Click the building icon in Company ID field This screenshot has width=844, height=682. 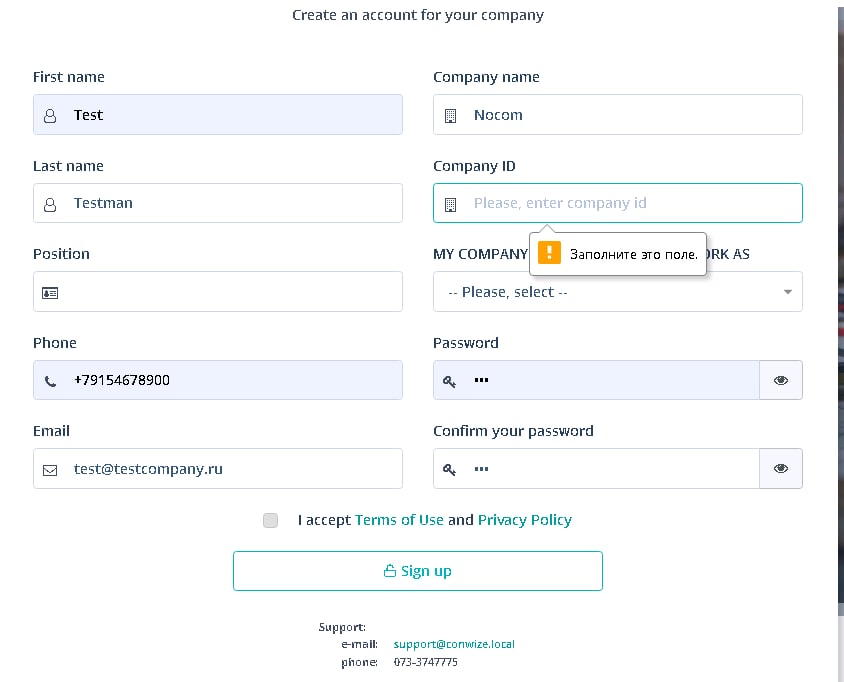point(451,205)
